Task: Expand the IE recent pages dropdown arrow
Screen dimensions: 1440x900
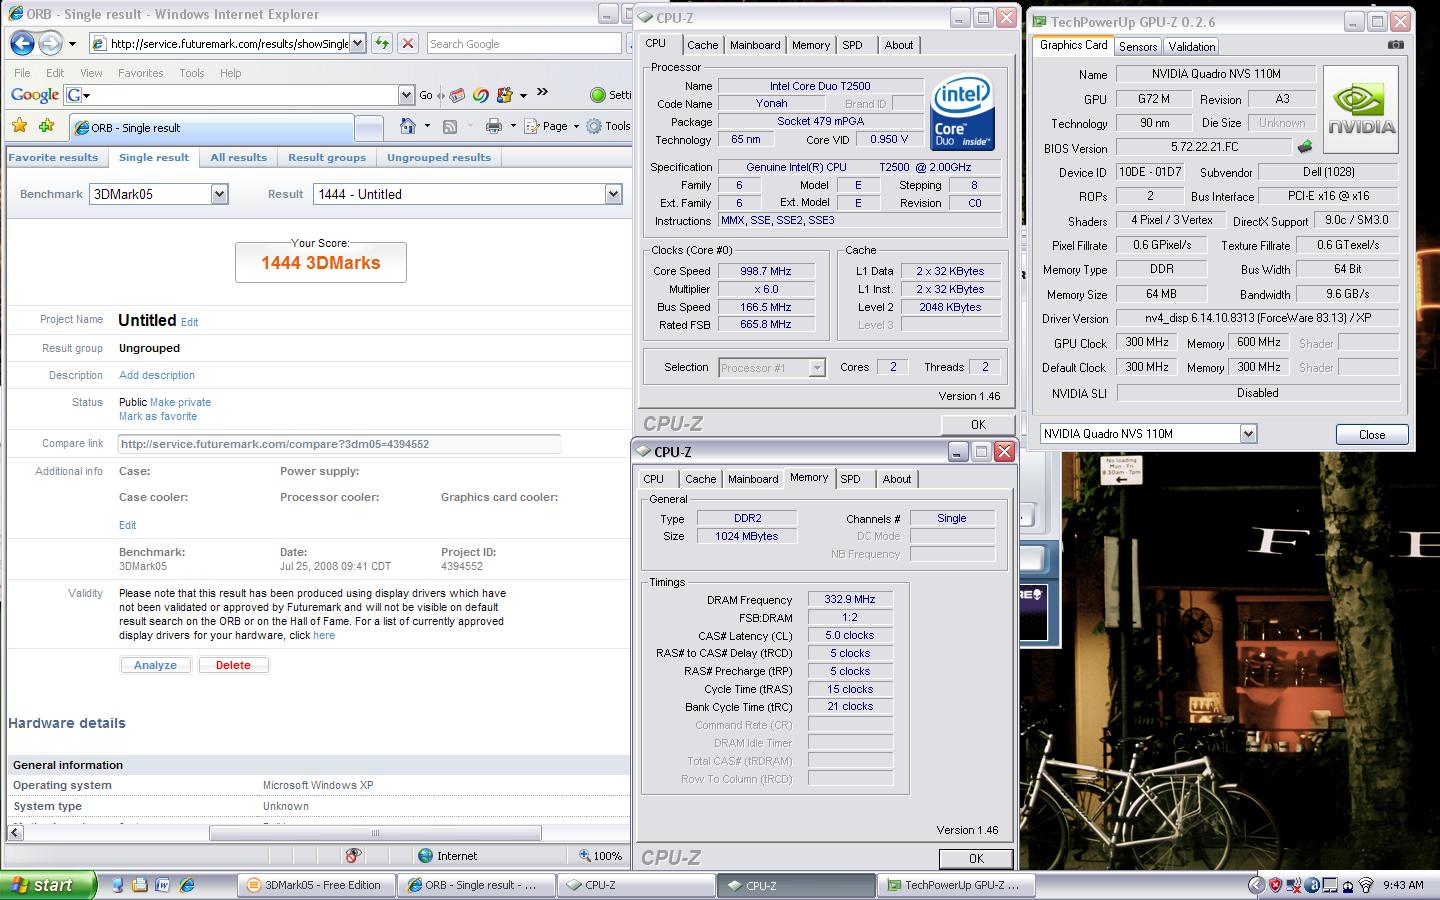Action: 72,44
